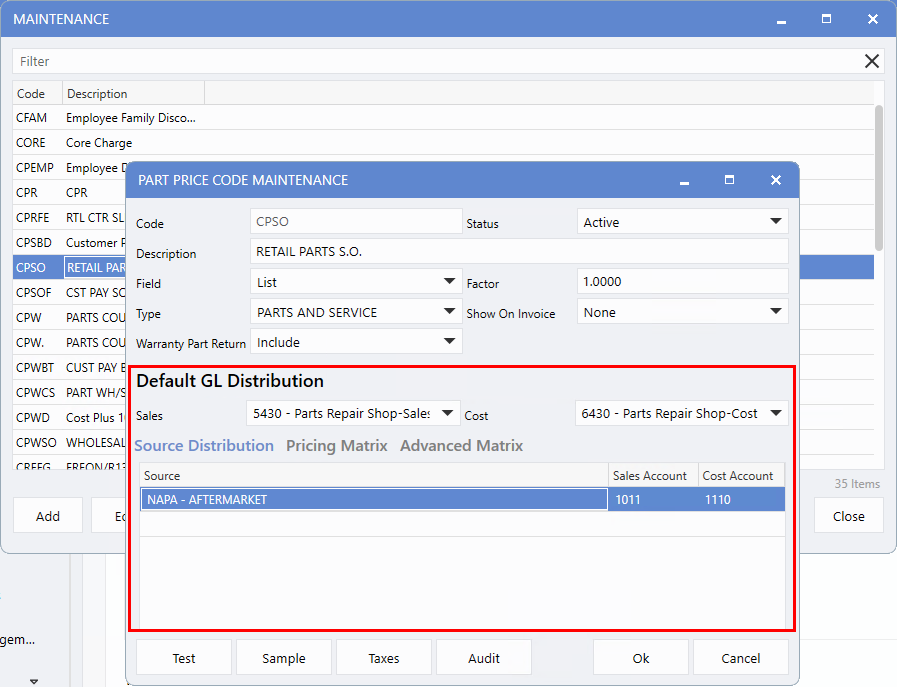Open the Field dropdown showing List
This screenshot has height=687, width=897.
tap(356, 282)
